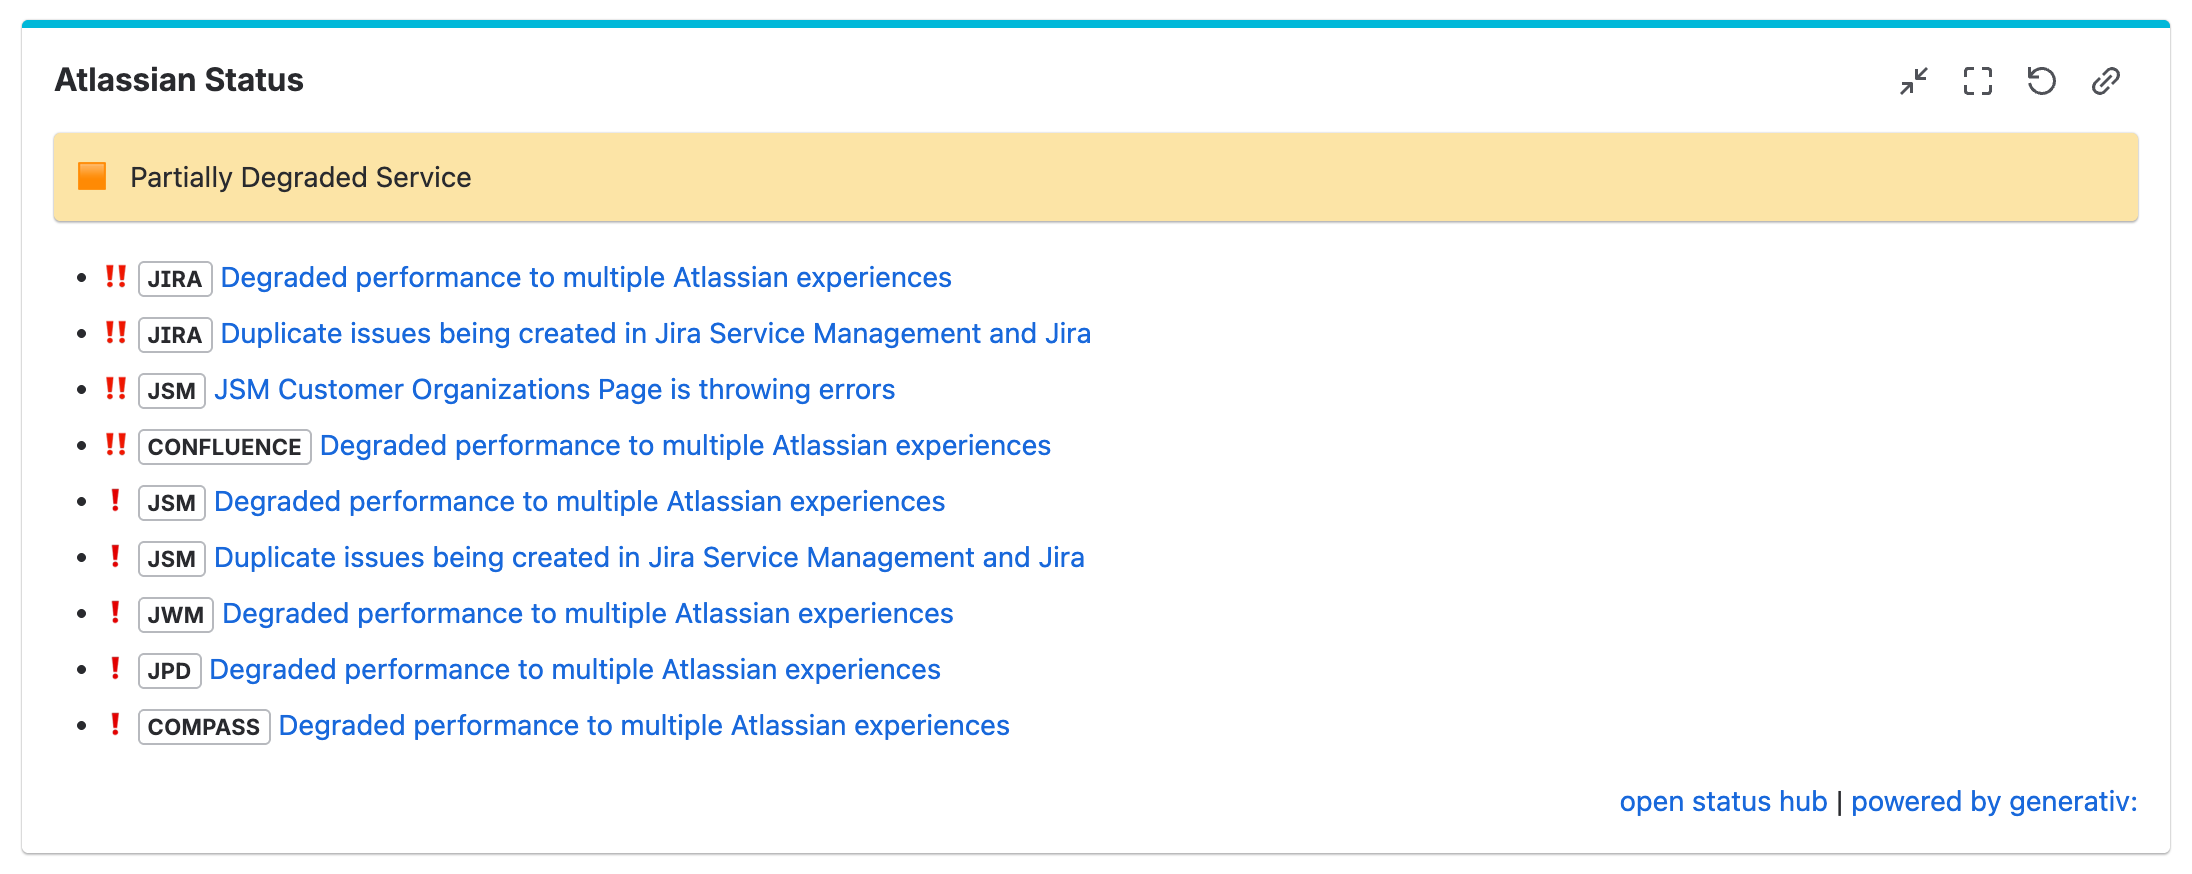Click the open status hub link

coord(1723,802)
